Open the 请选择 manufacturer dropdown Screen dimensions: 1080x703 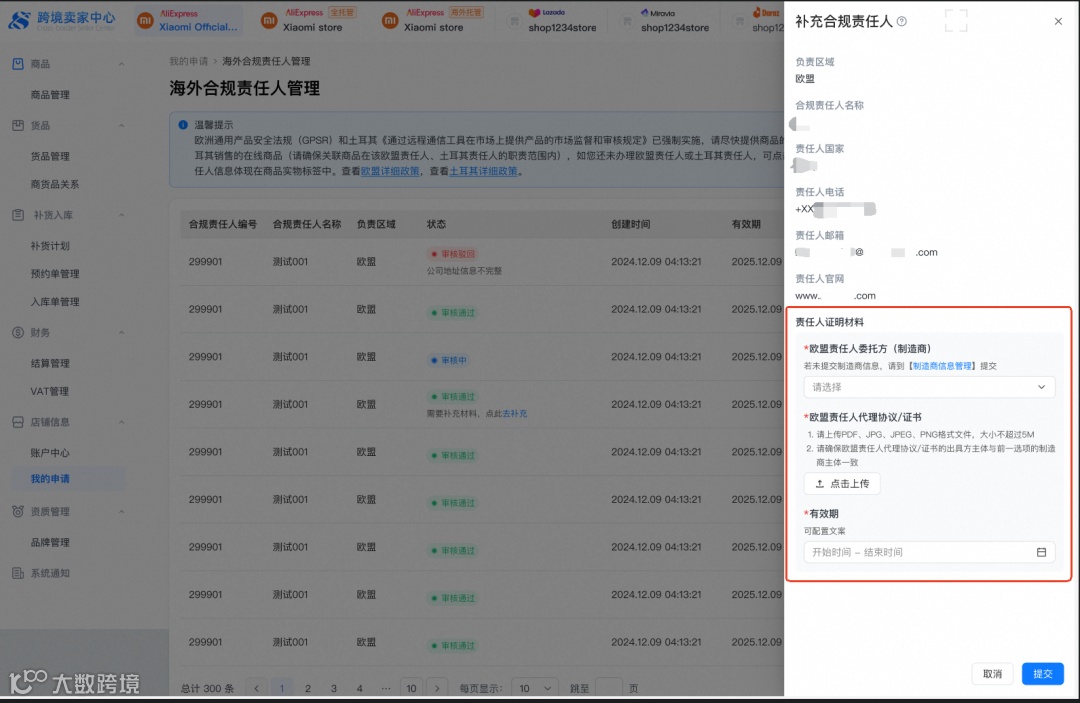click(928, 387)
